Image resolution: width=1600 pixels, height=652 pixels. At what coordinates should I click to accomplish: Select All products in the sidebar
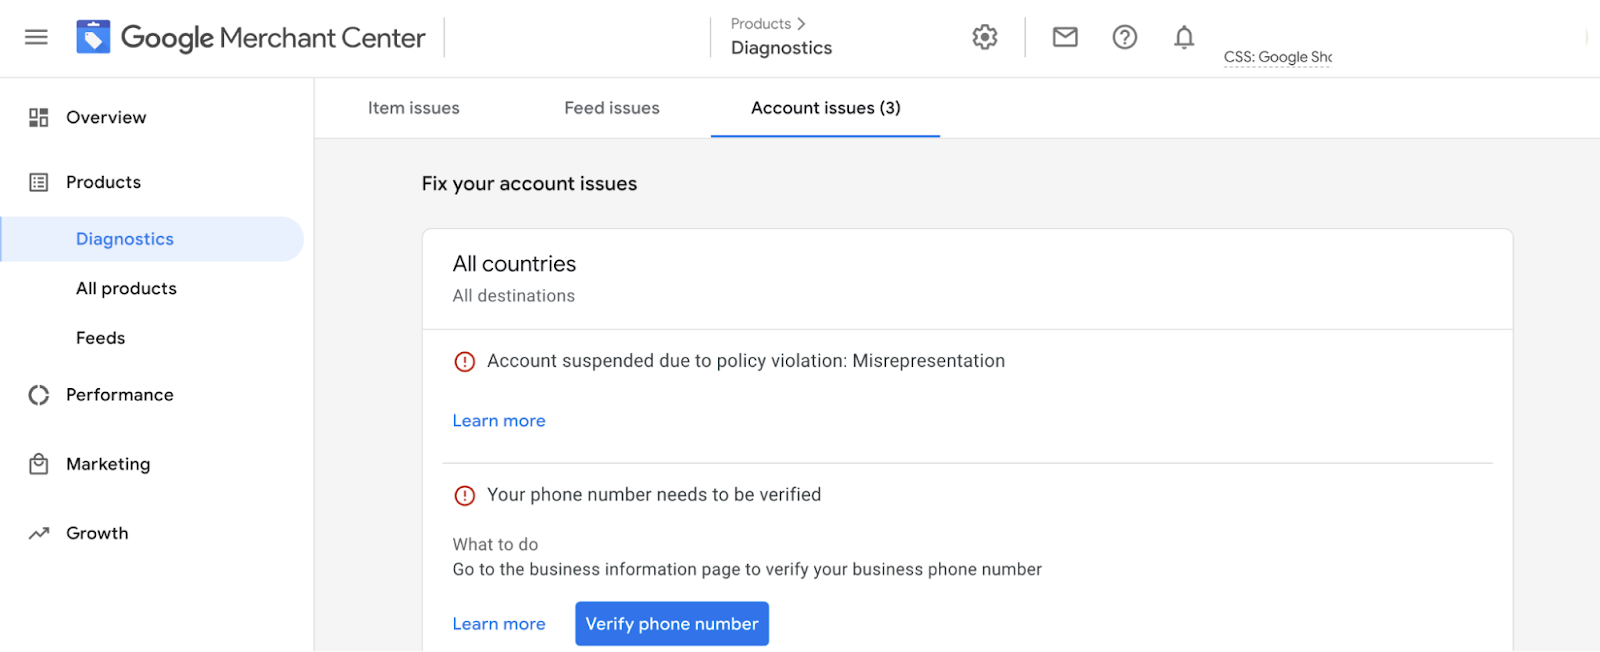coord(126,289)
